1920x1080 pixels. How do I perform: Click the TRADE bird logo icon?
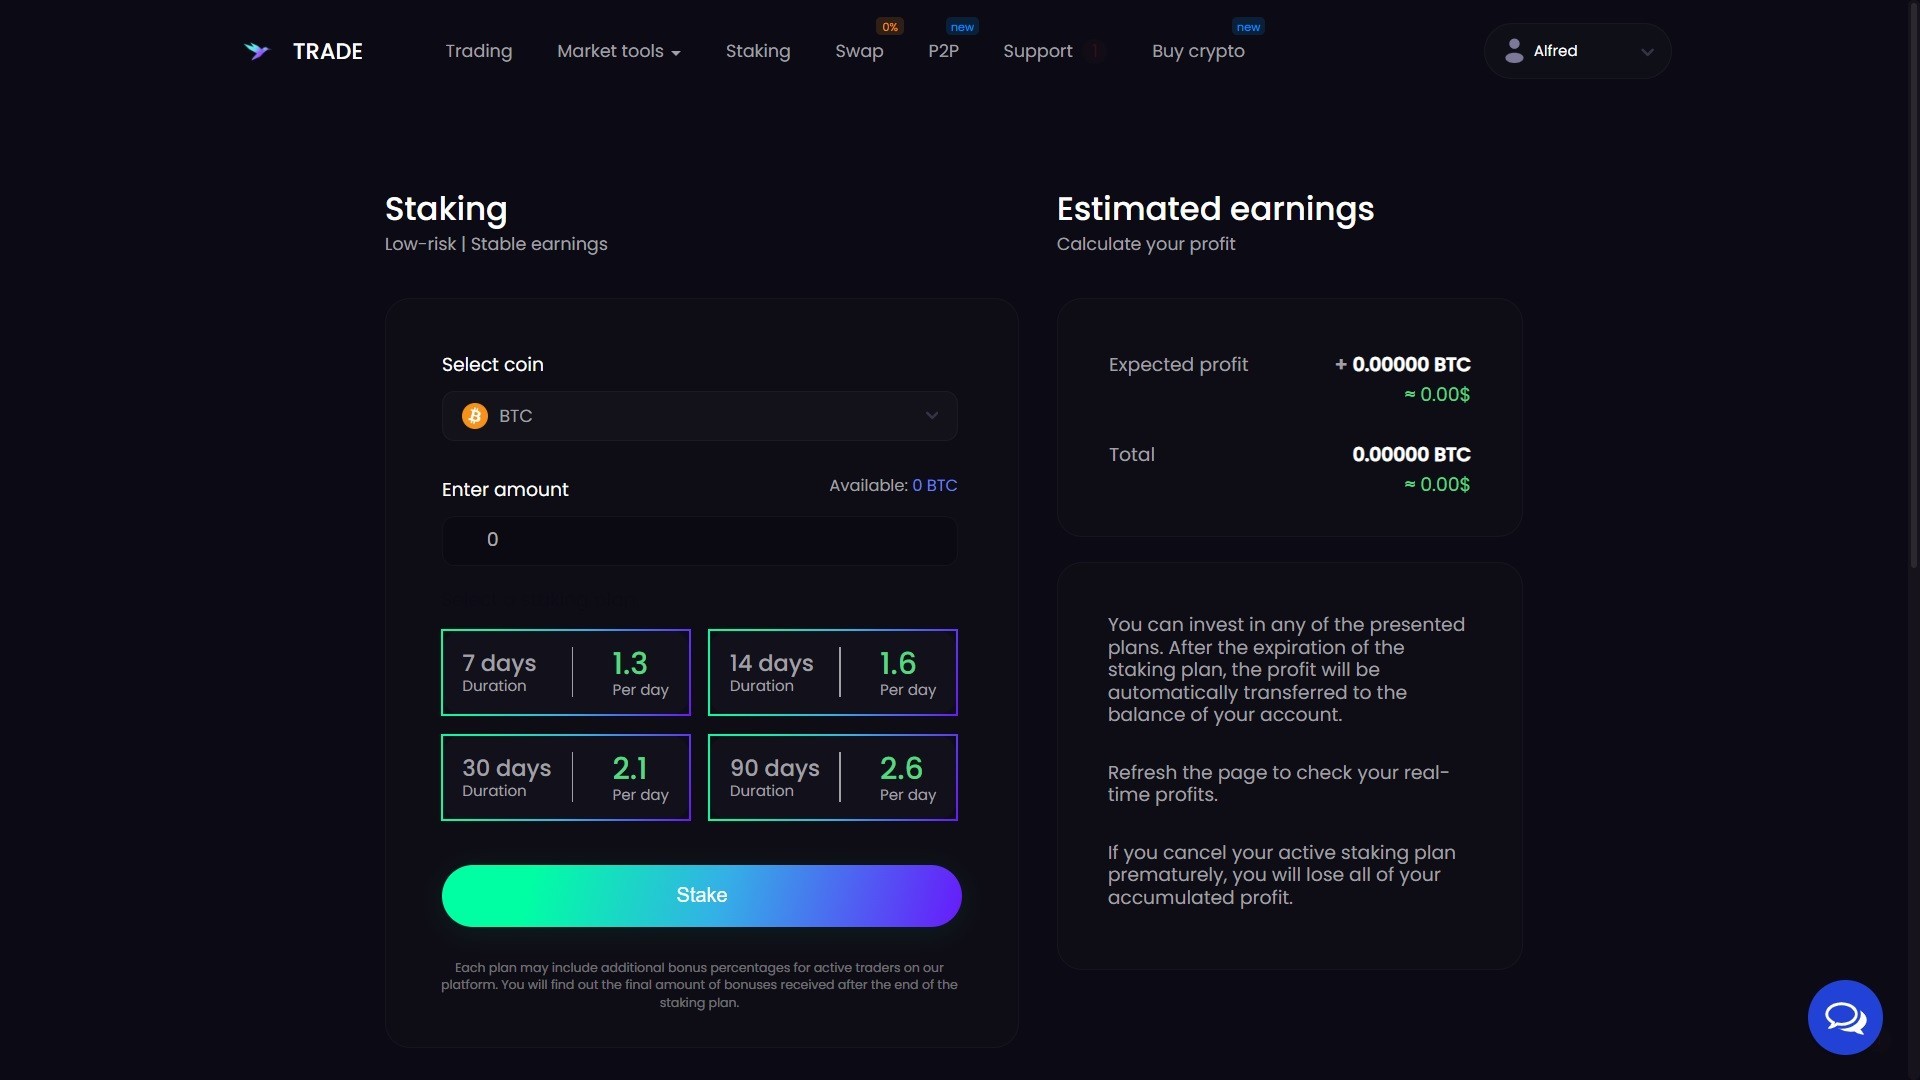[257, 51]
